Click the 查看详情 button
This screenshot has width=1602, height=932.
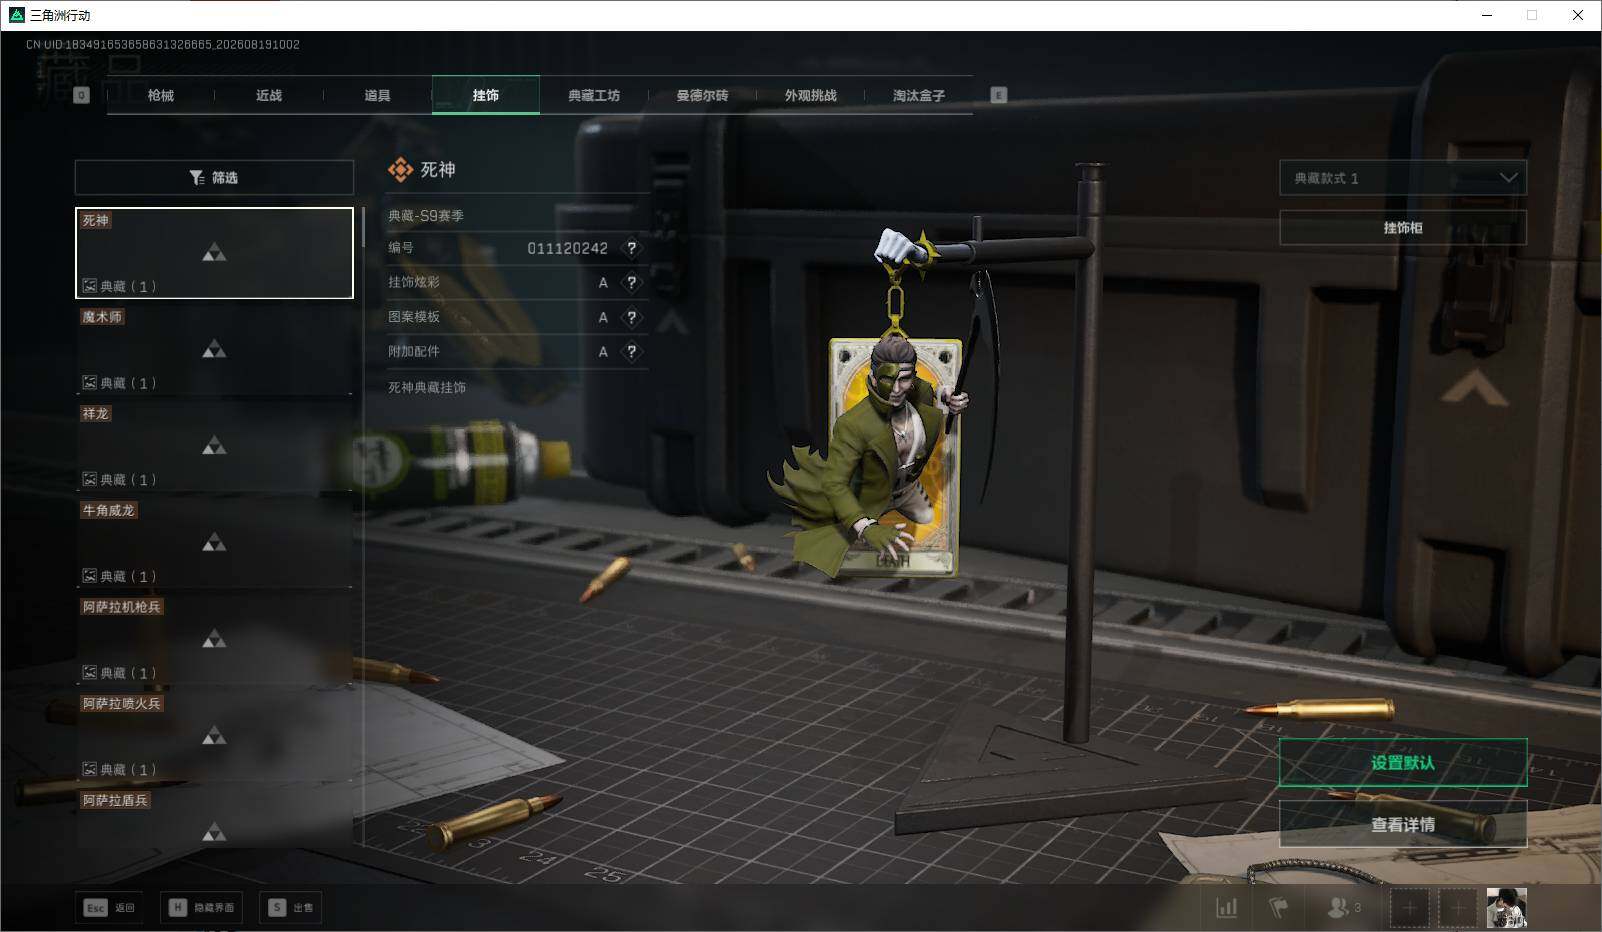tap(1403, 824)
